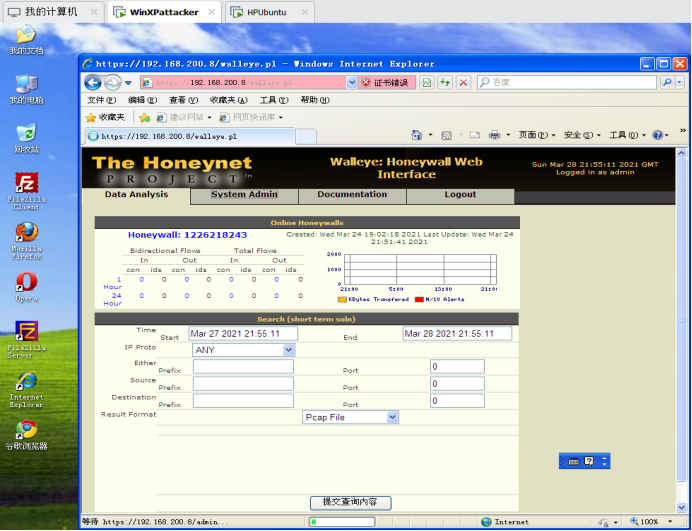The height and width of the screenshot is (531, 692).
Task: Refresh the page with the green arrows icon
Action: click(x=445, y=83)
